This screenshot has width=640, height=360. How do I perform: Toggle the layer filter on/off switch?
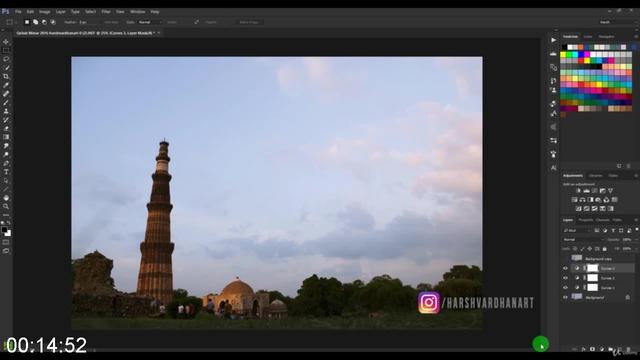pyautogui.click(x=637, y=230)
